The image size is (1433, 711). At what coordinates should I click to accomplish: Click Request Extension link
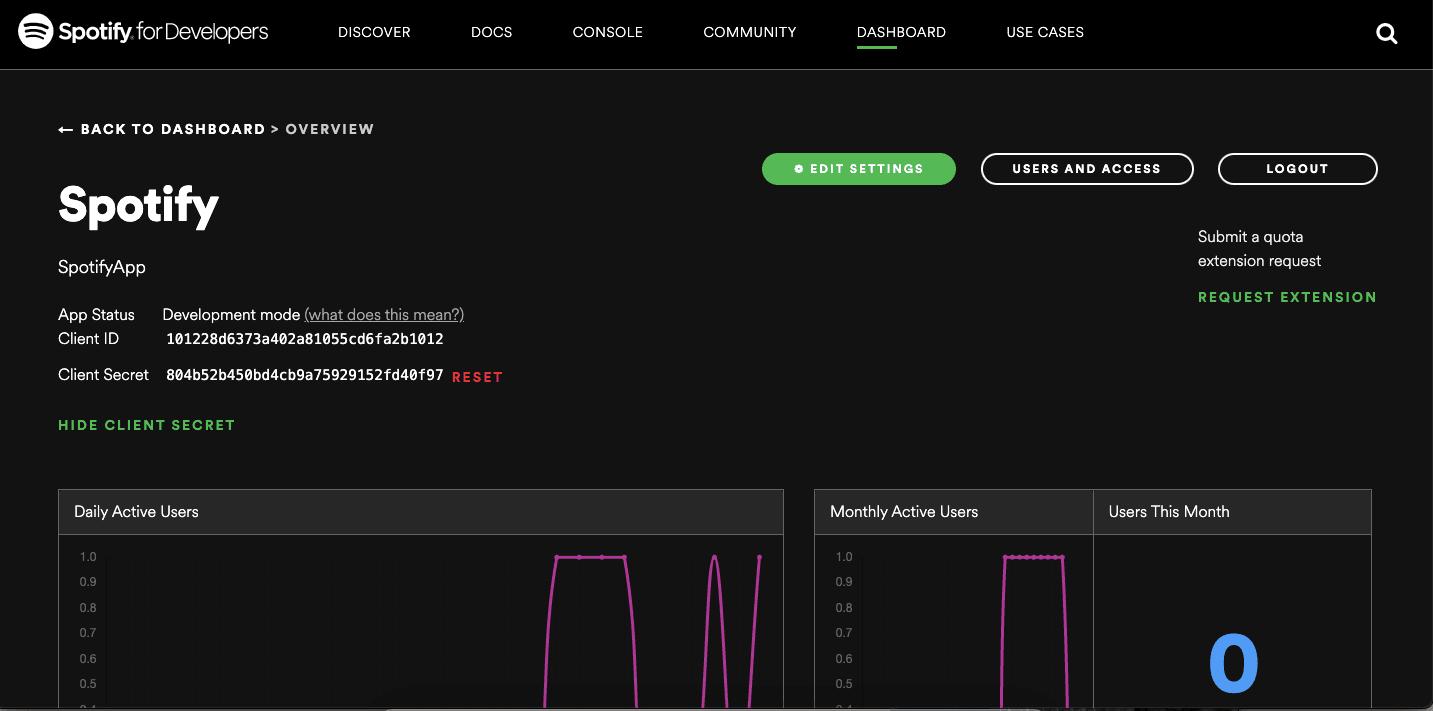click(1287, 297)
